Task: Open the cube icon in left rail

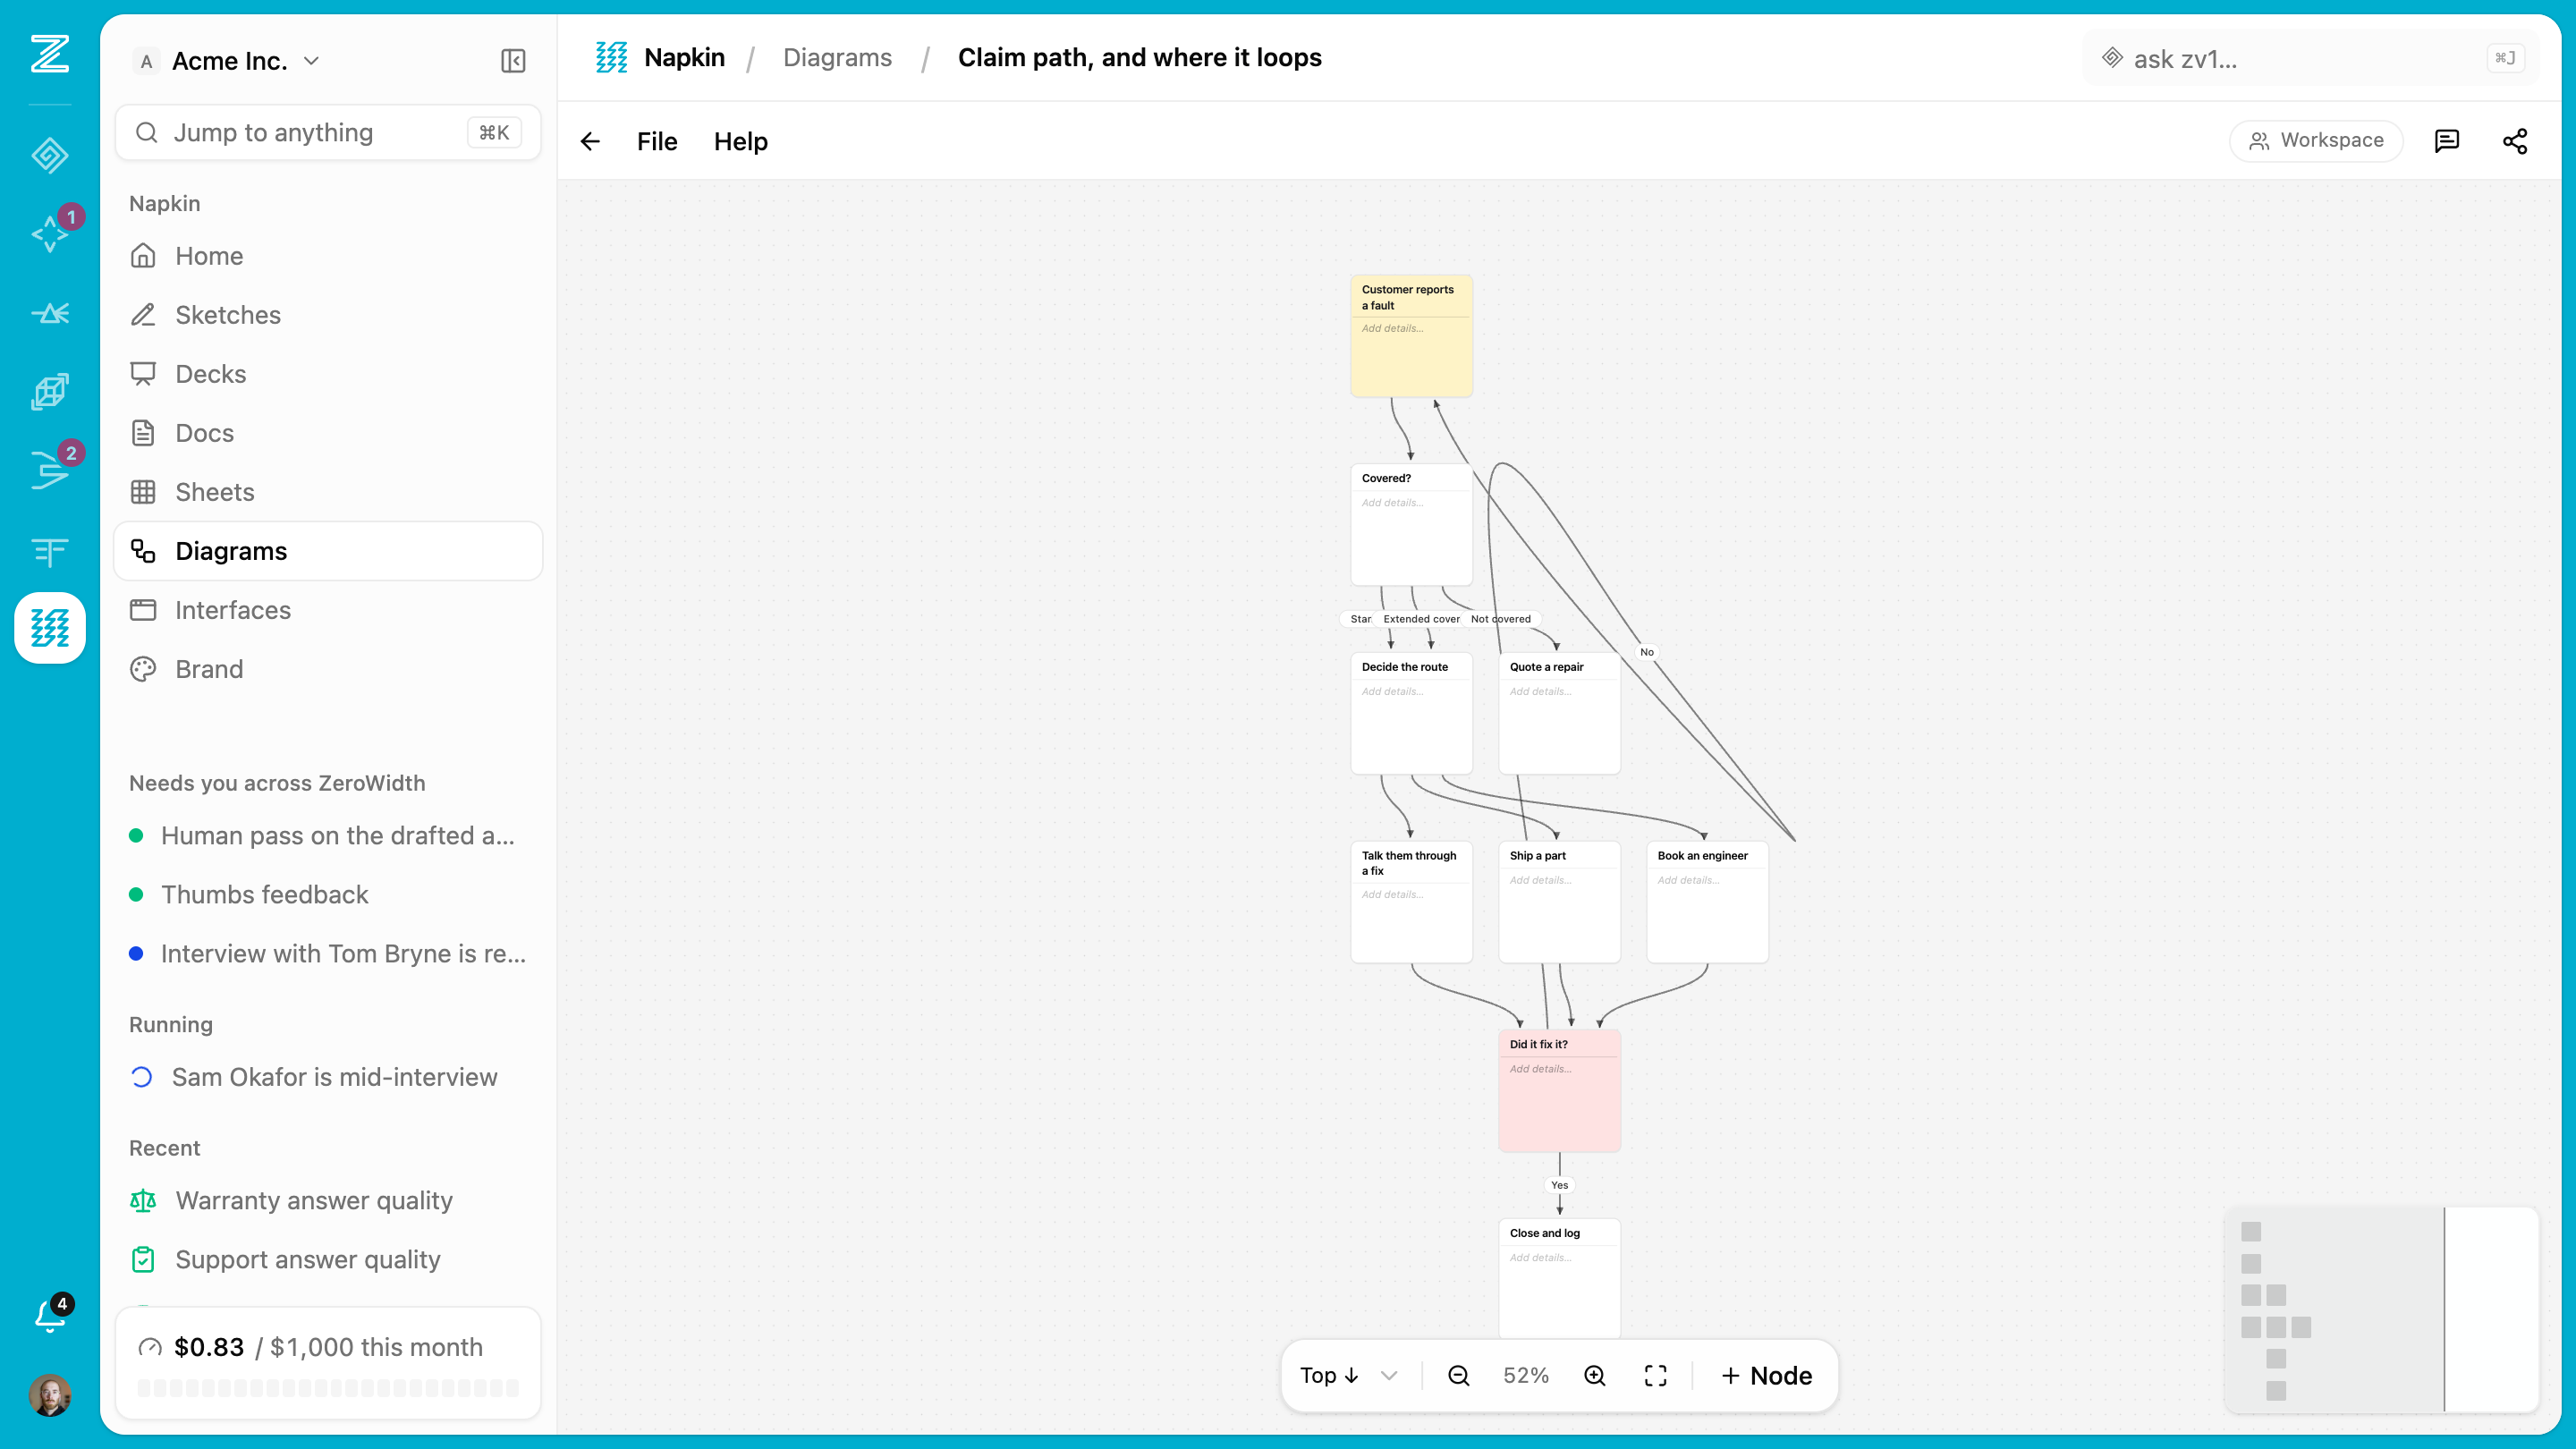Action: 49,391
